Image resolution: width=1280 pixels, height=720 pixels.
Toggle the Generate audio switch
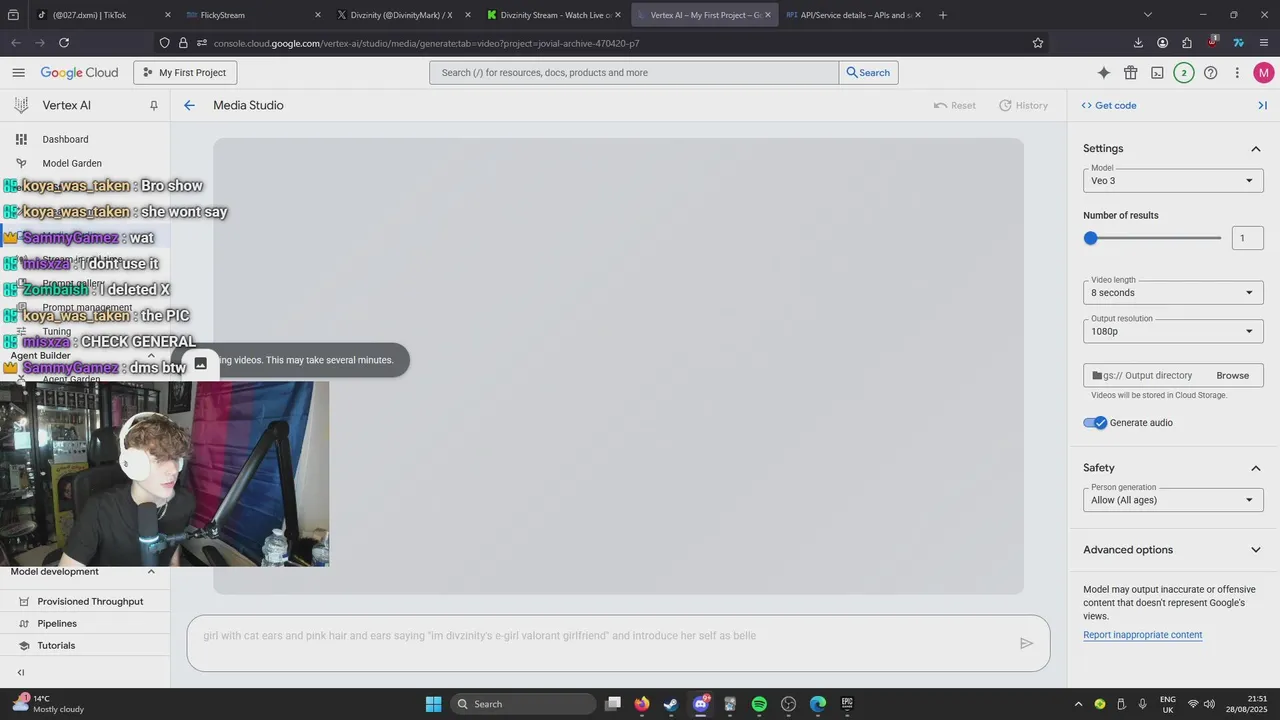1095,423
